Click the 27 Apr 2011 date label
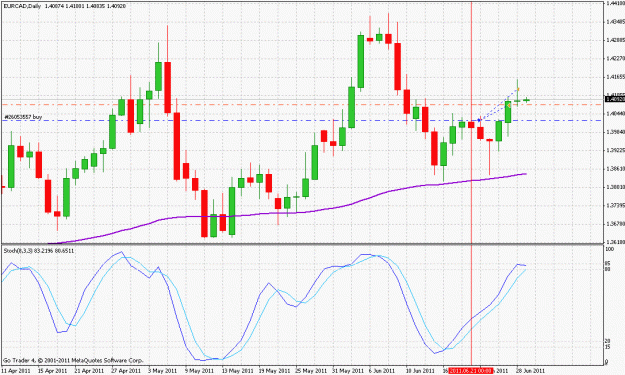Screen dimensions: 625x375 pos(126,371)
